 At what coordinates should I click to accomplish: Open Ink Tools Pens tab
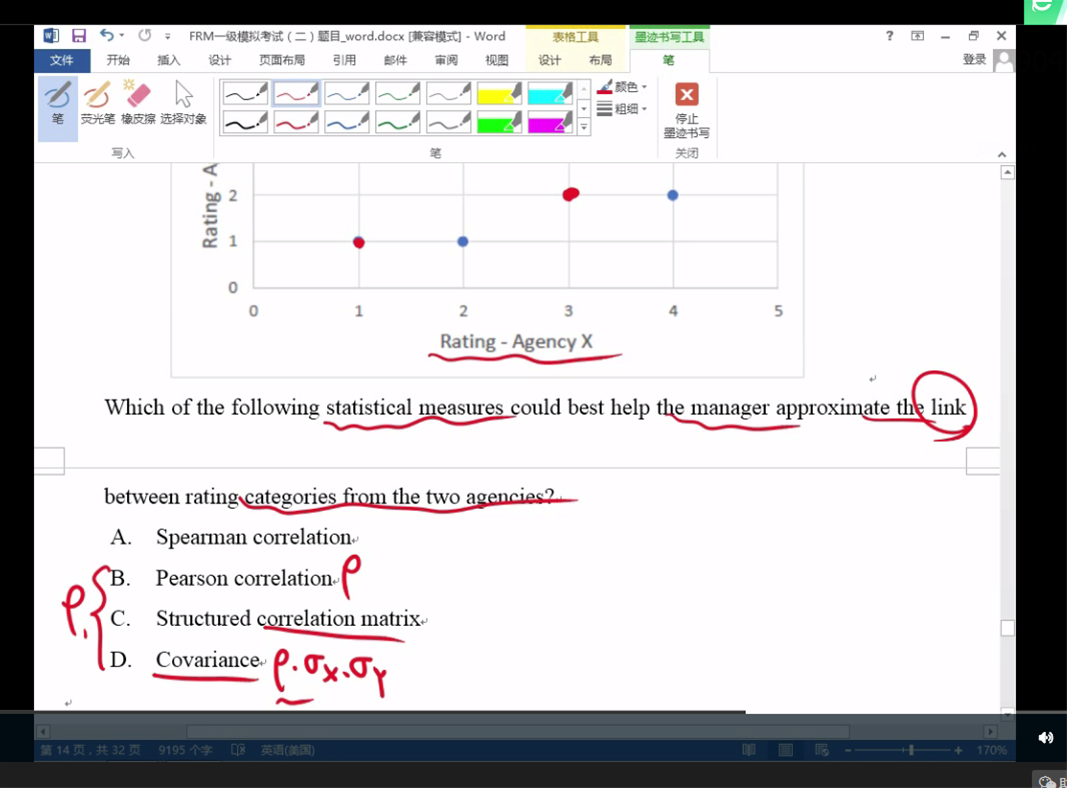pos(669,60)
